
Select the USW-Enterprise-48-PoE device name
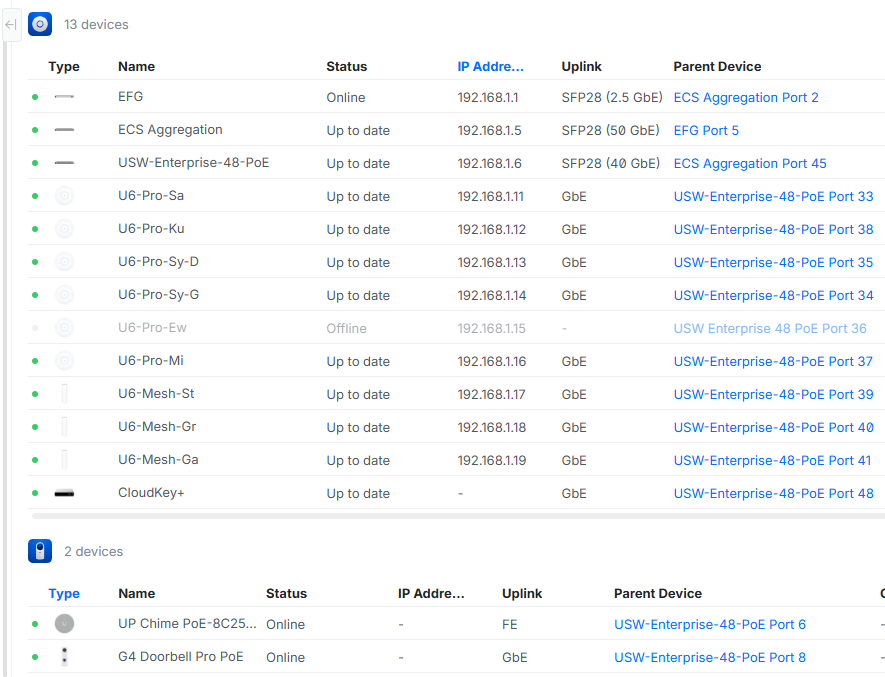click(x=193, y=163)
